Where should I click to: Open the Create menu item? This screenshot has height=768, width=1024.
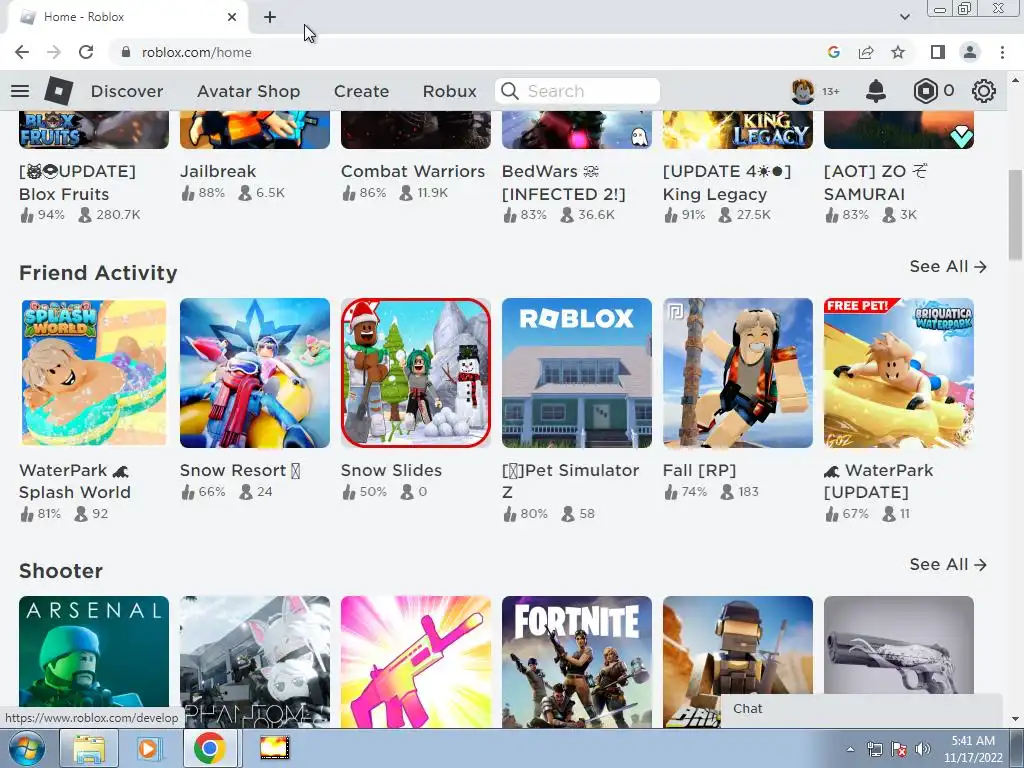tap(361, 91)
